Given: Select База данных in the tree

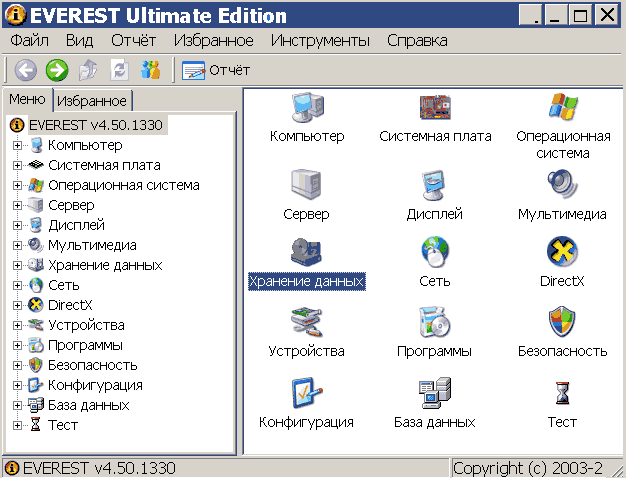Looking at the screenshot, I should pos(89,405).
